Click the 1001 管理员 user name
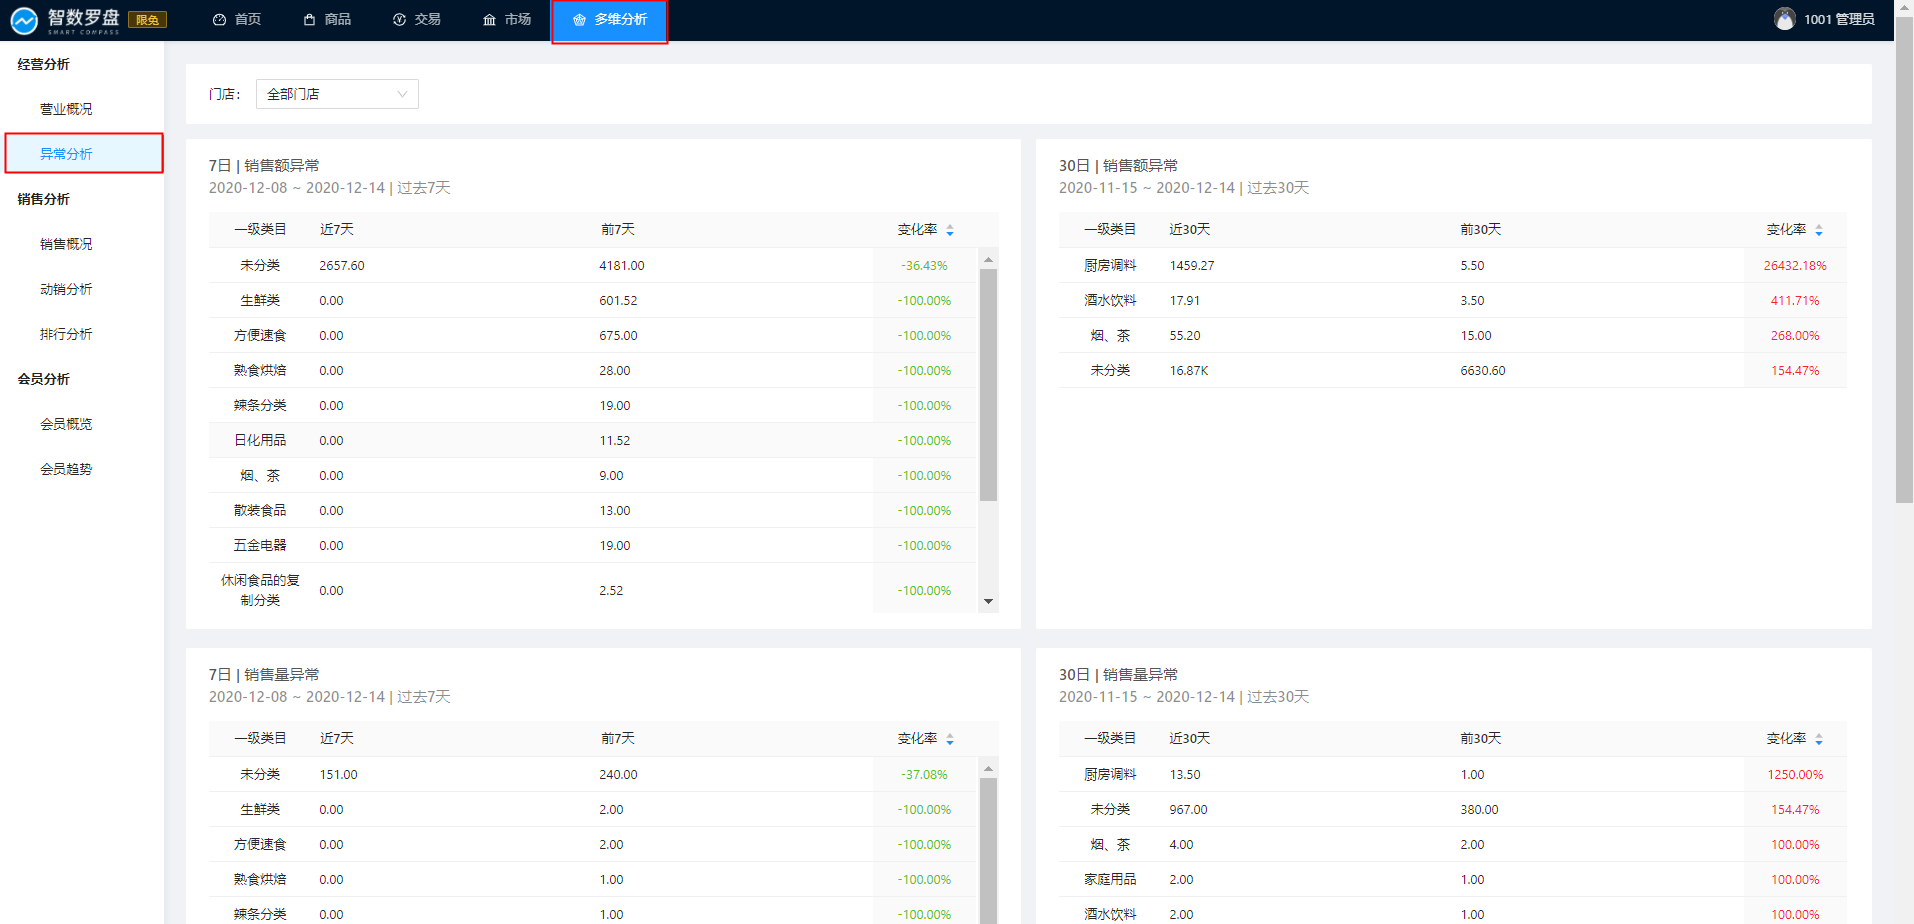Viewport: 1914px width, 924px height. [x=1838, y=19]
